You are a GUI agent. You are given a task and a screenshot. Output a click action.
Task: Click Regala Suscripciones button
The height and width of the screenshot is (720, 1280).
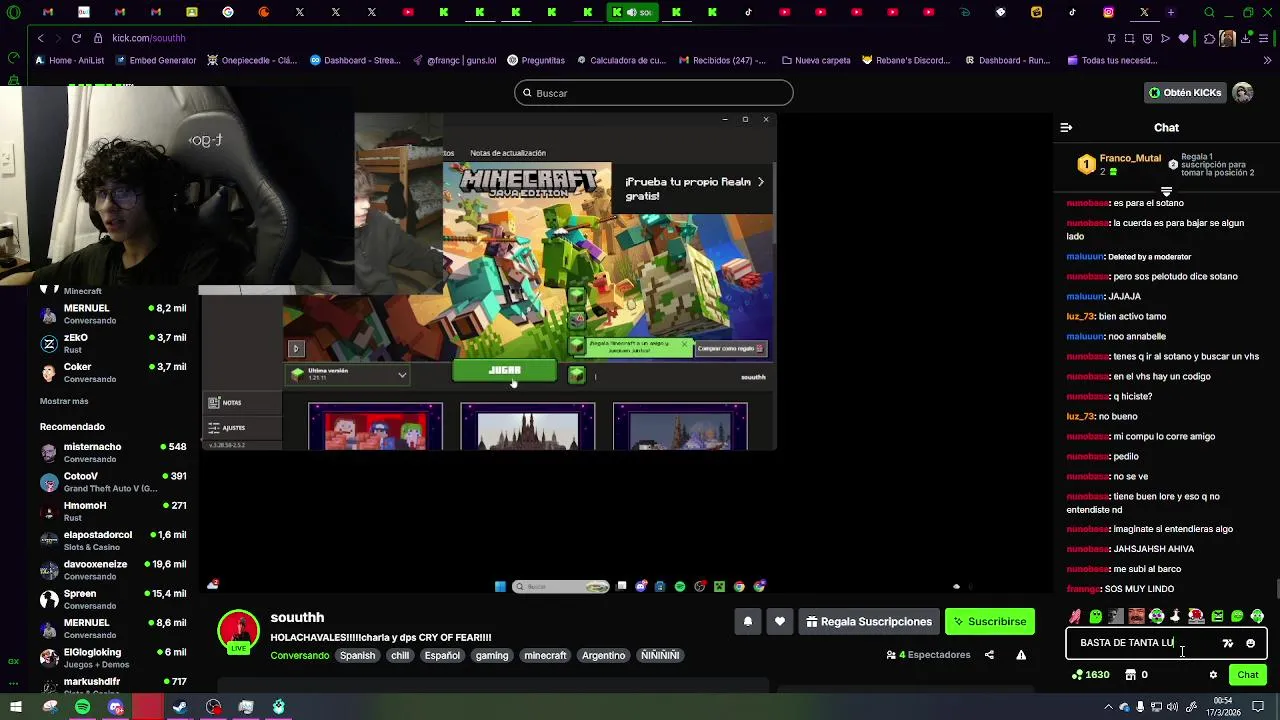[868, 622]
